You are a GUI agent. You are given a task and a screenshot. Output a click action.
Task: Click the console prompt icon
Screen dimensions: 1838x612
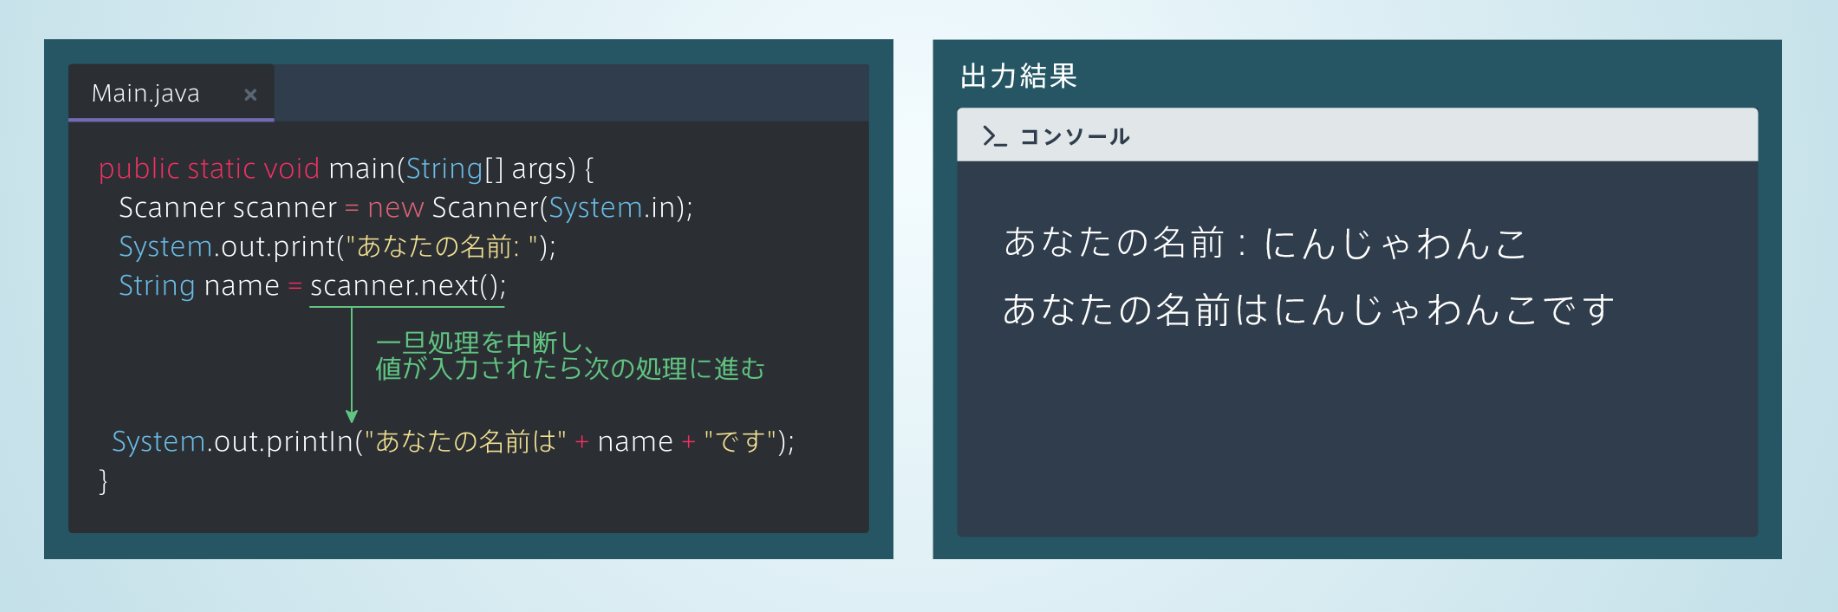coord(993,136)
